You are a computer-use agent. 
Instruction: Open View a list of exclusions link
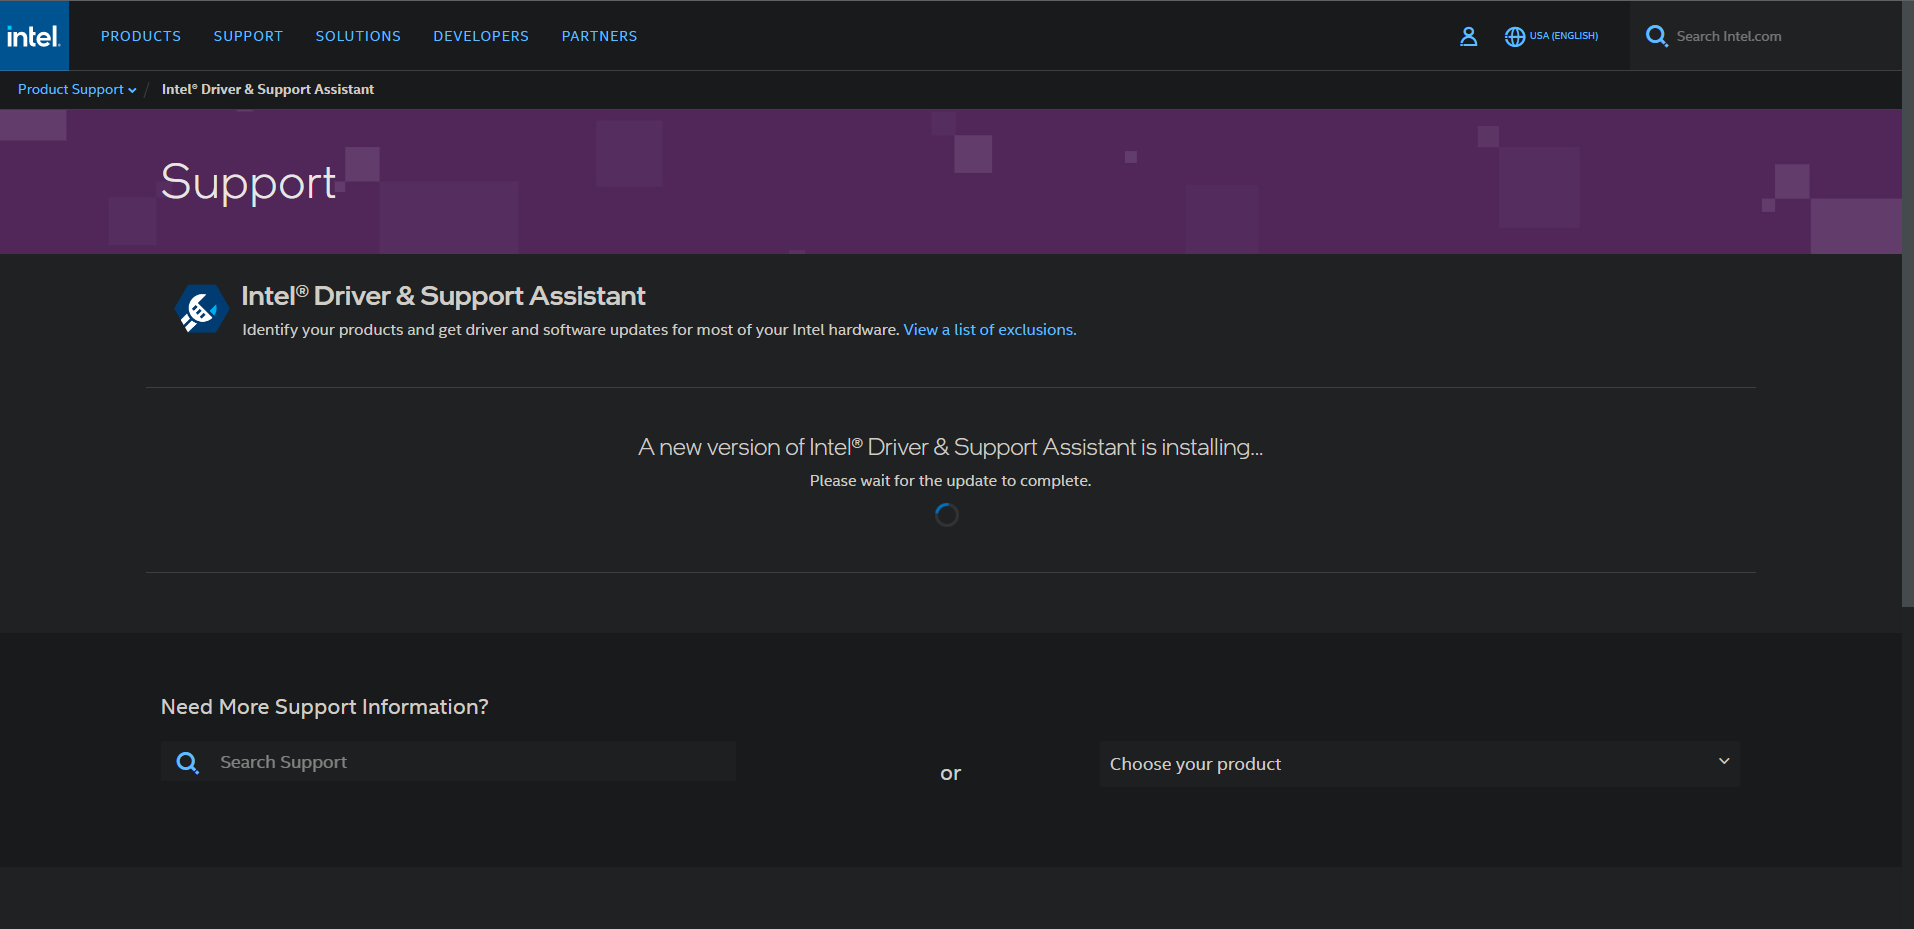pyautogui.click(x=990, y=330)
